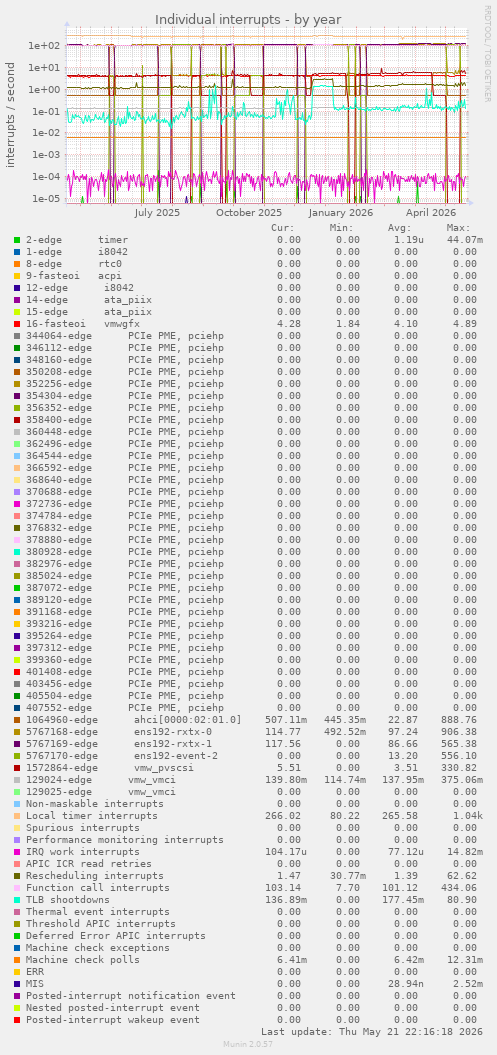Click the swatch for 5767168-edge ens192-rxtx-0
Screen dimensions: 497x1055
point(16,731)
